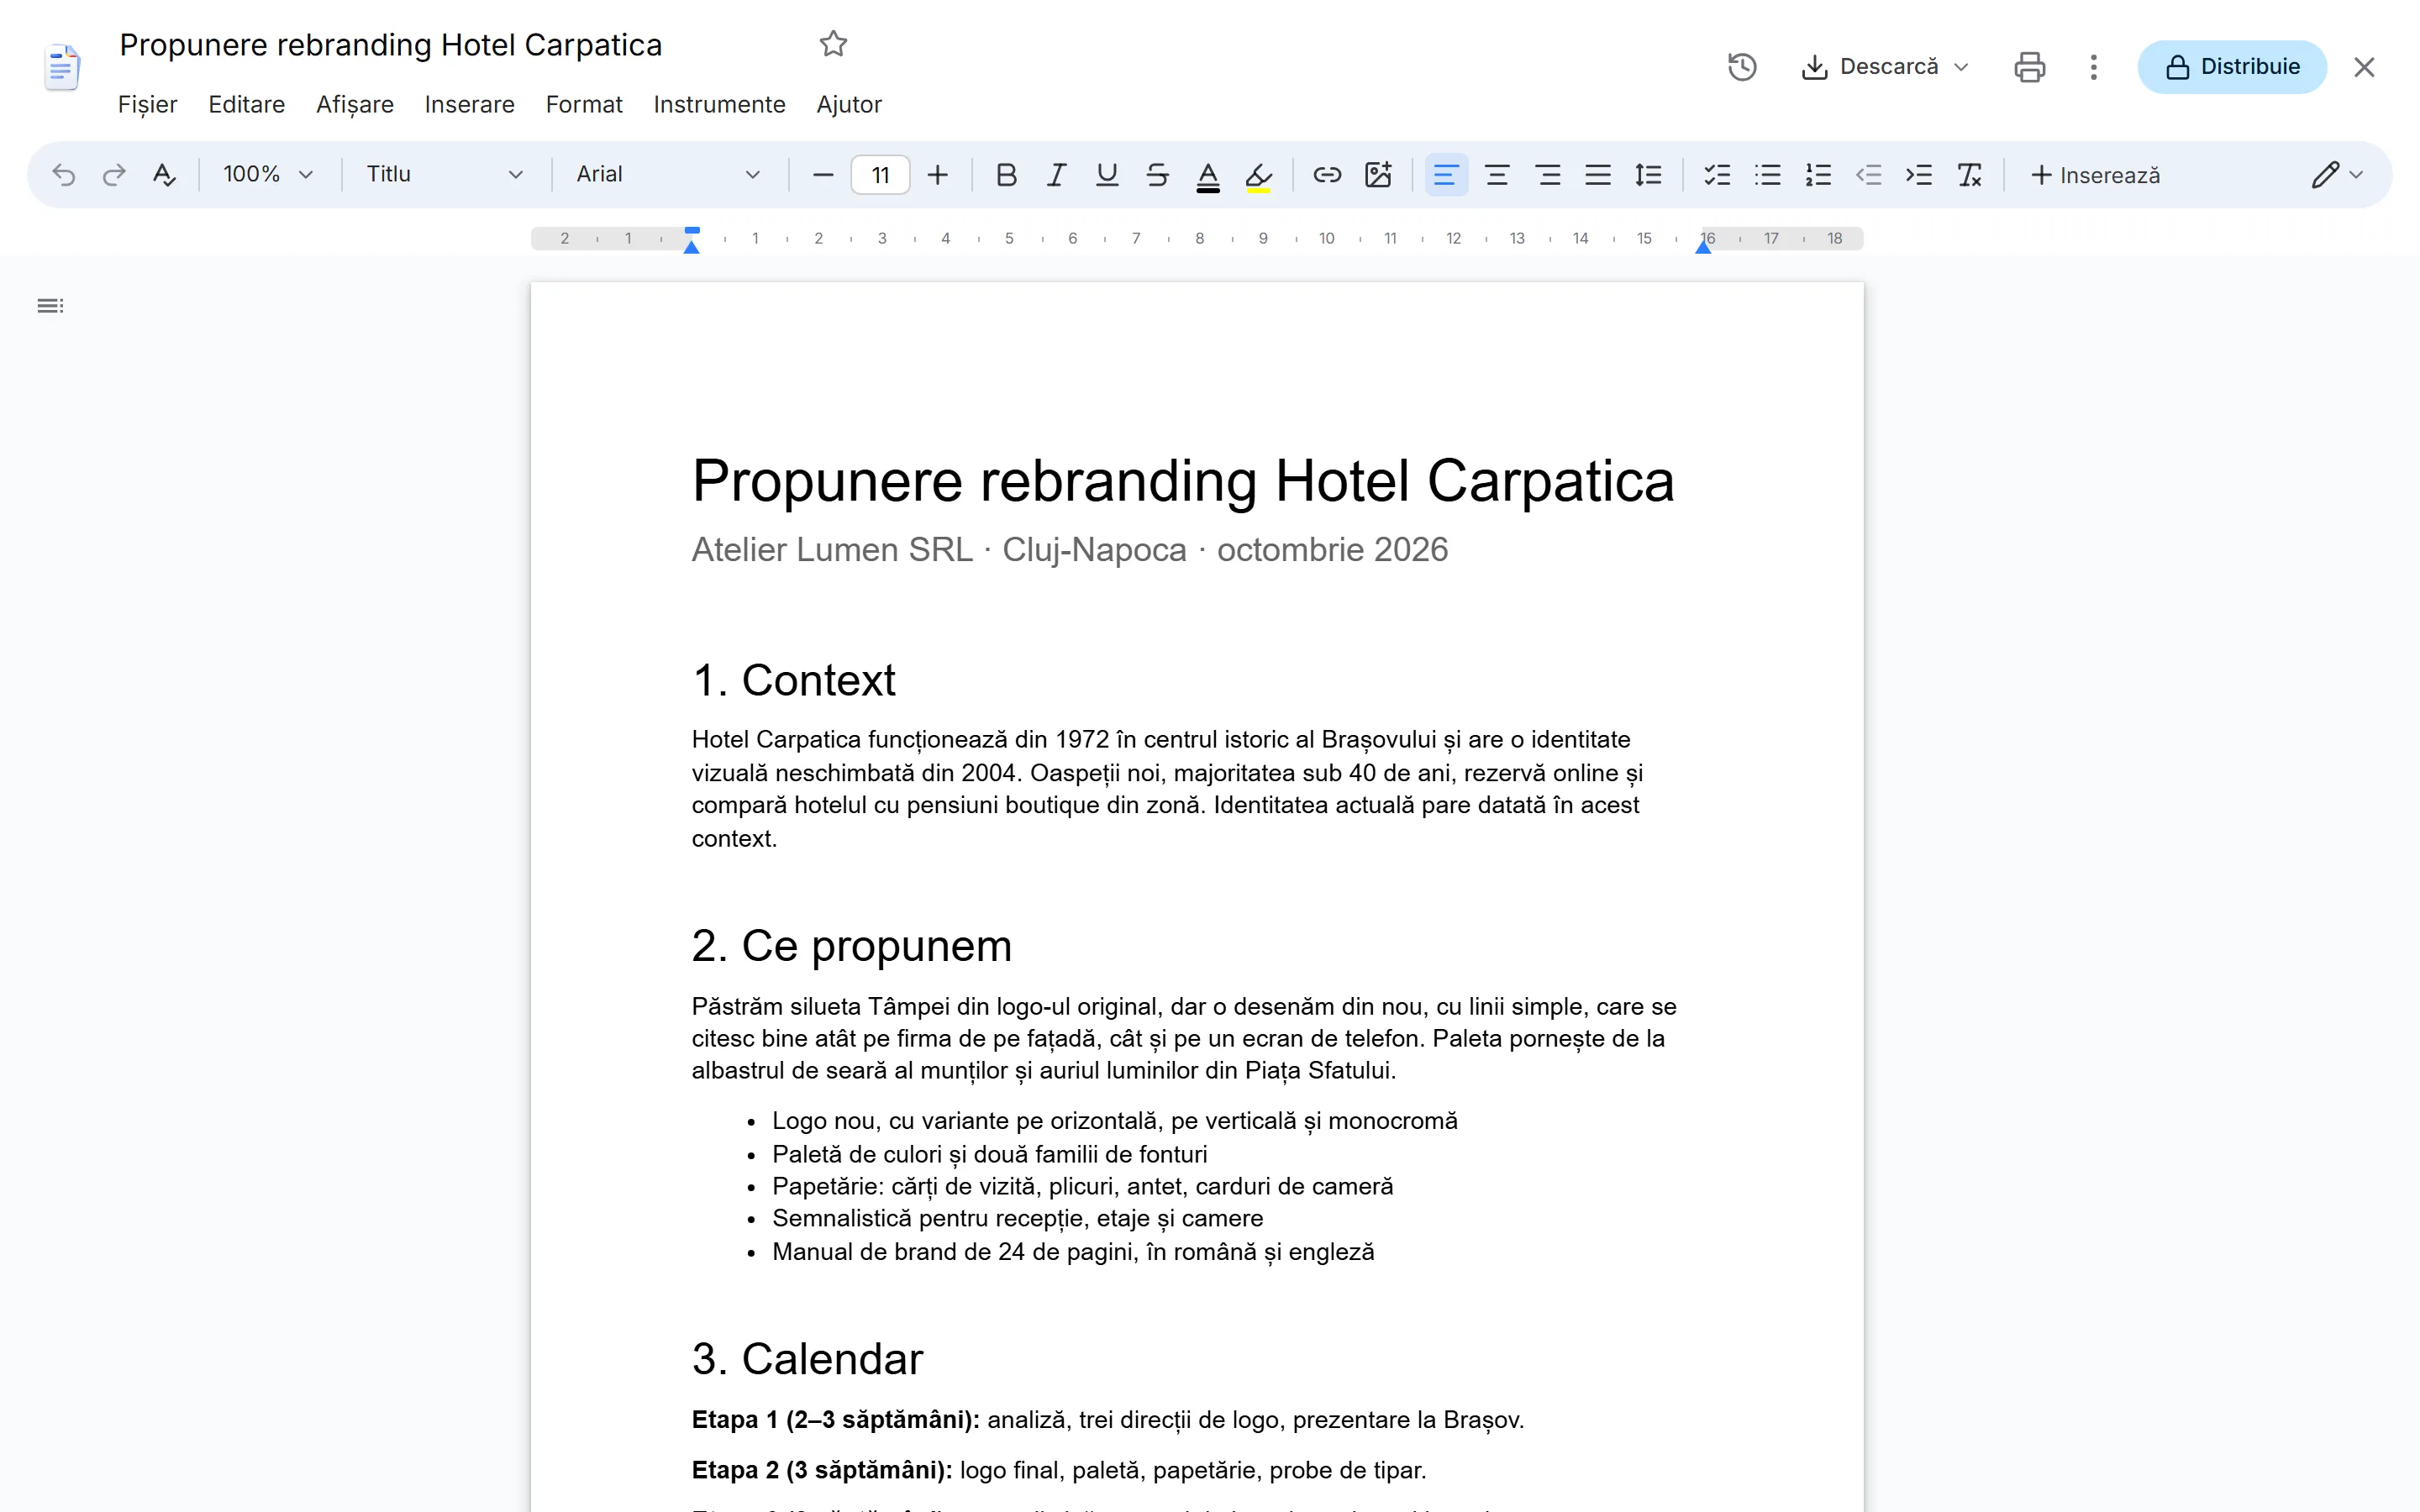Open the zoom 100% dropdown
This screenshot has height=1512, width=2420.
click(267, 175)
